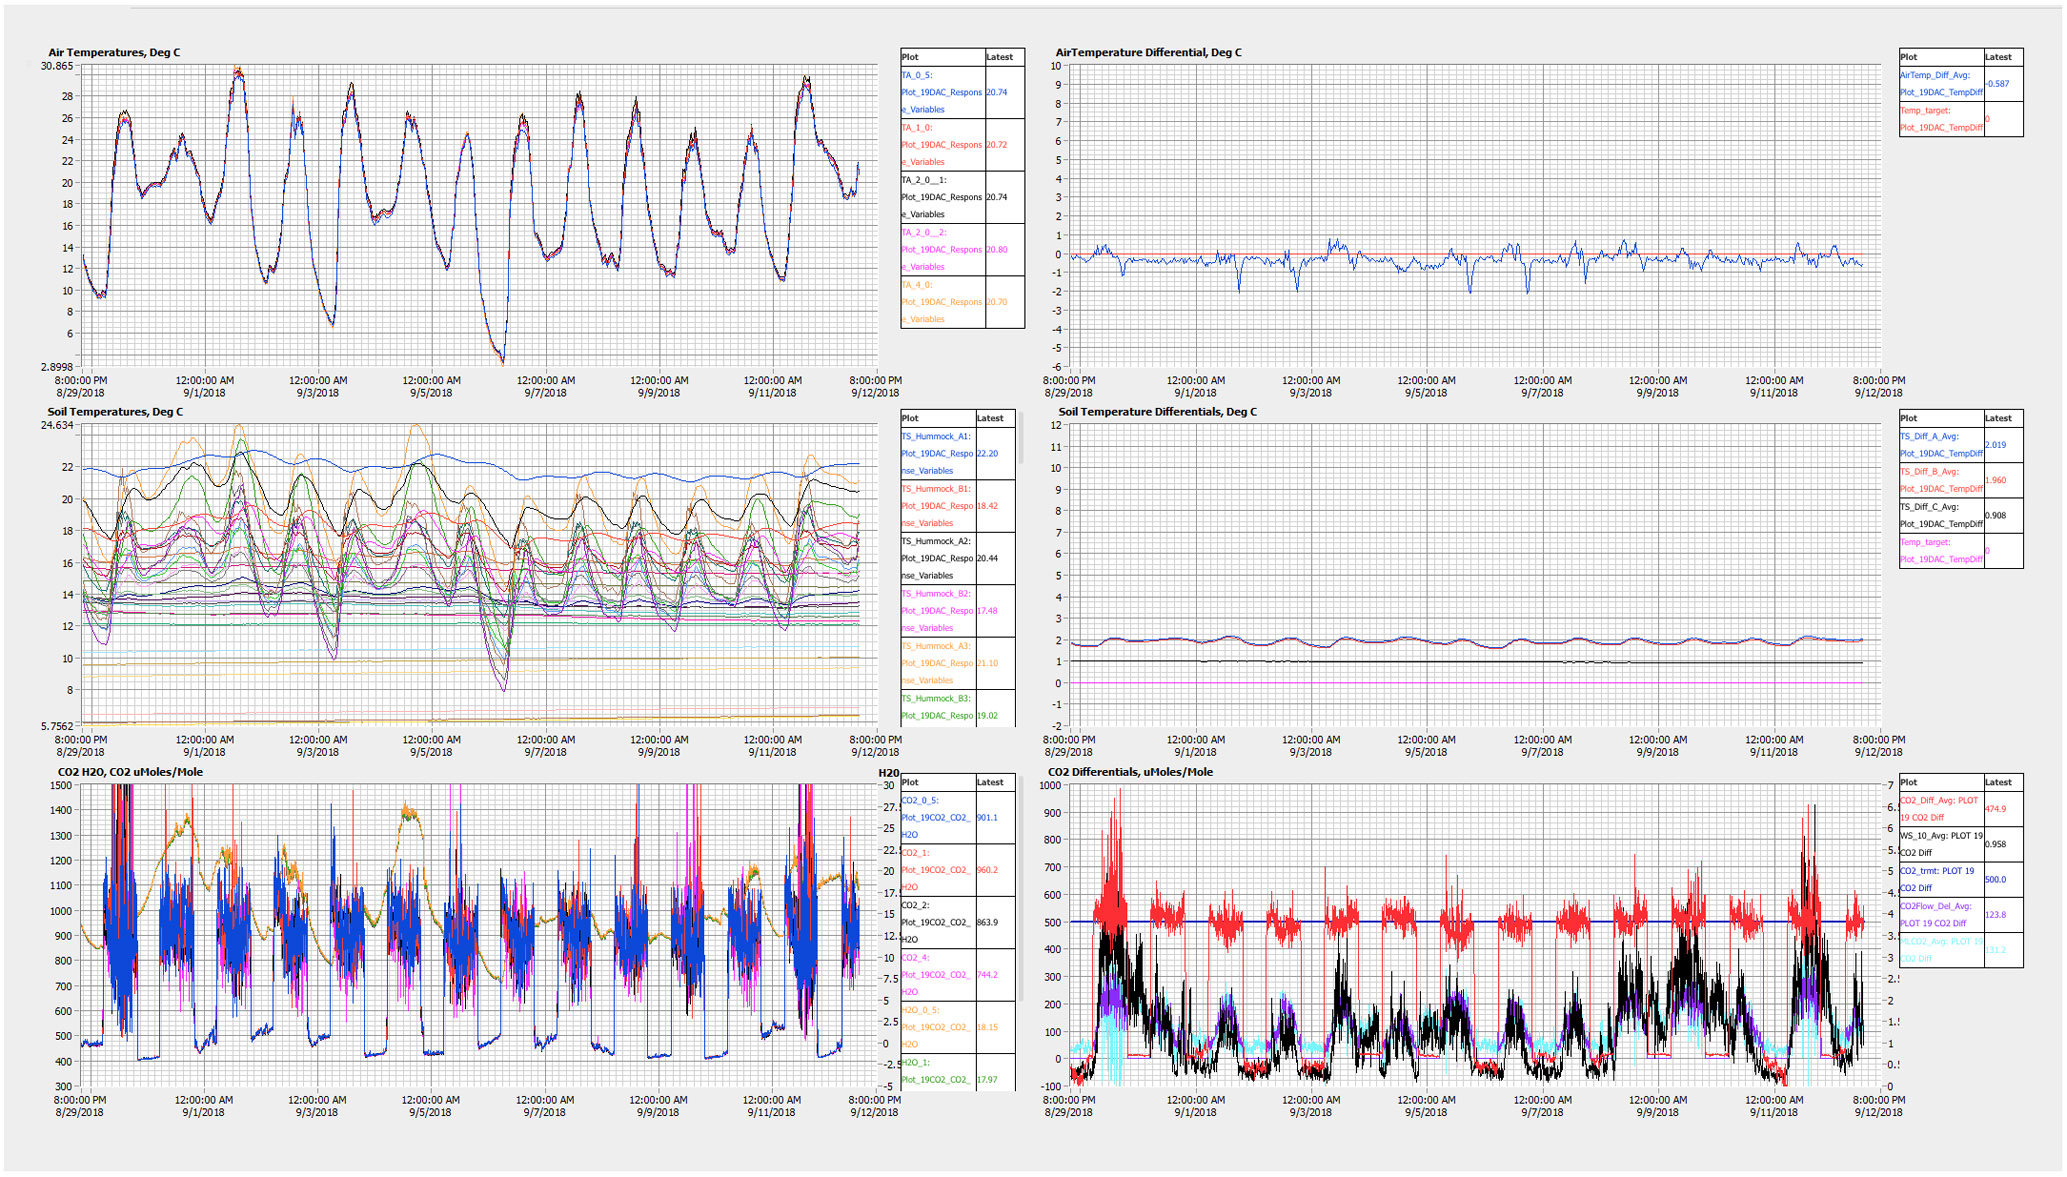Select TS_Hummock_B3 green legend entry

point(937,707)
